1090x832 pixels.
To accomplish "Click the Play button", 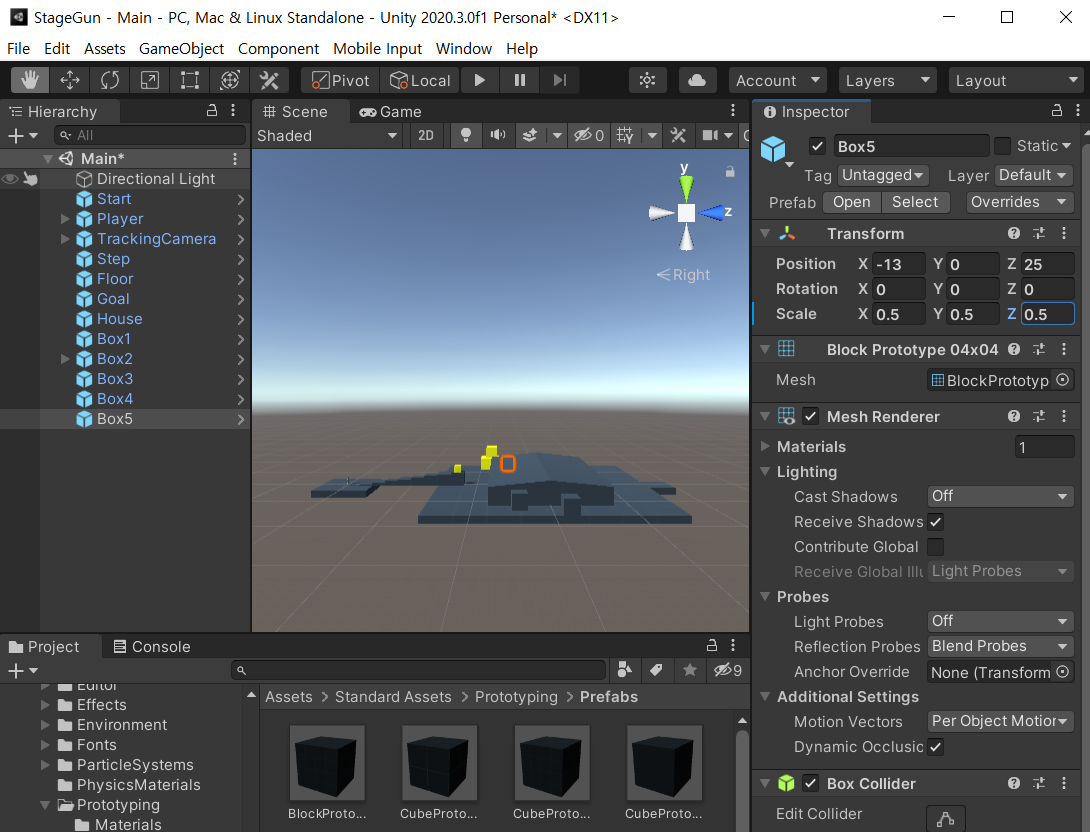I will (480, 81).
